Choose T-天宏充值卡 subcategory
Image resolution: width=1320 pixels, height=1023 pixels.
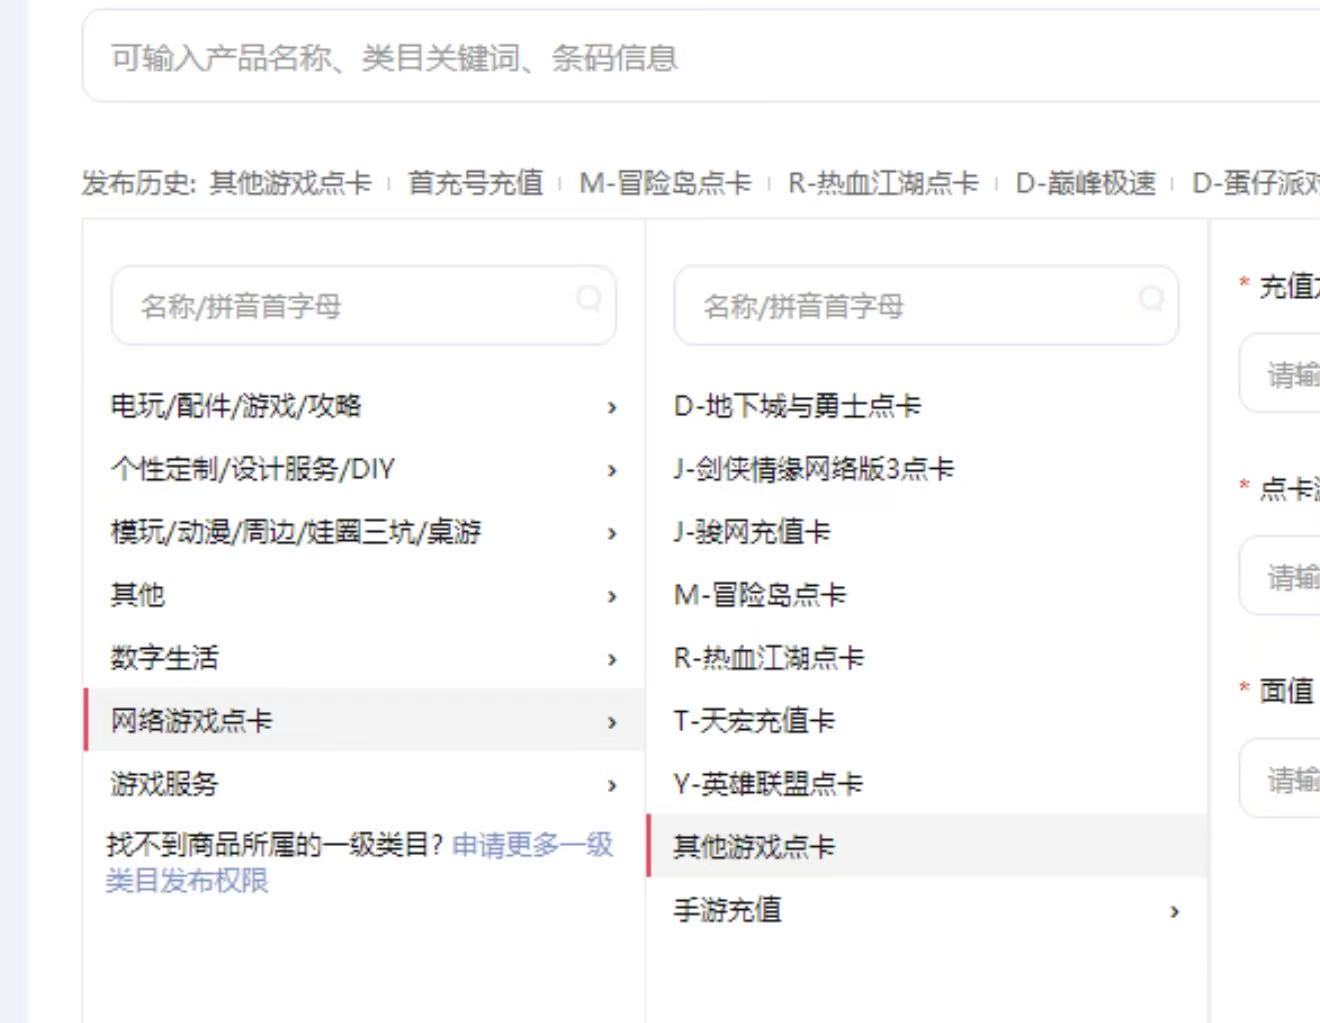point(927,722)
